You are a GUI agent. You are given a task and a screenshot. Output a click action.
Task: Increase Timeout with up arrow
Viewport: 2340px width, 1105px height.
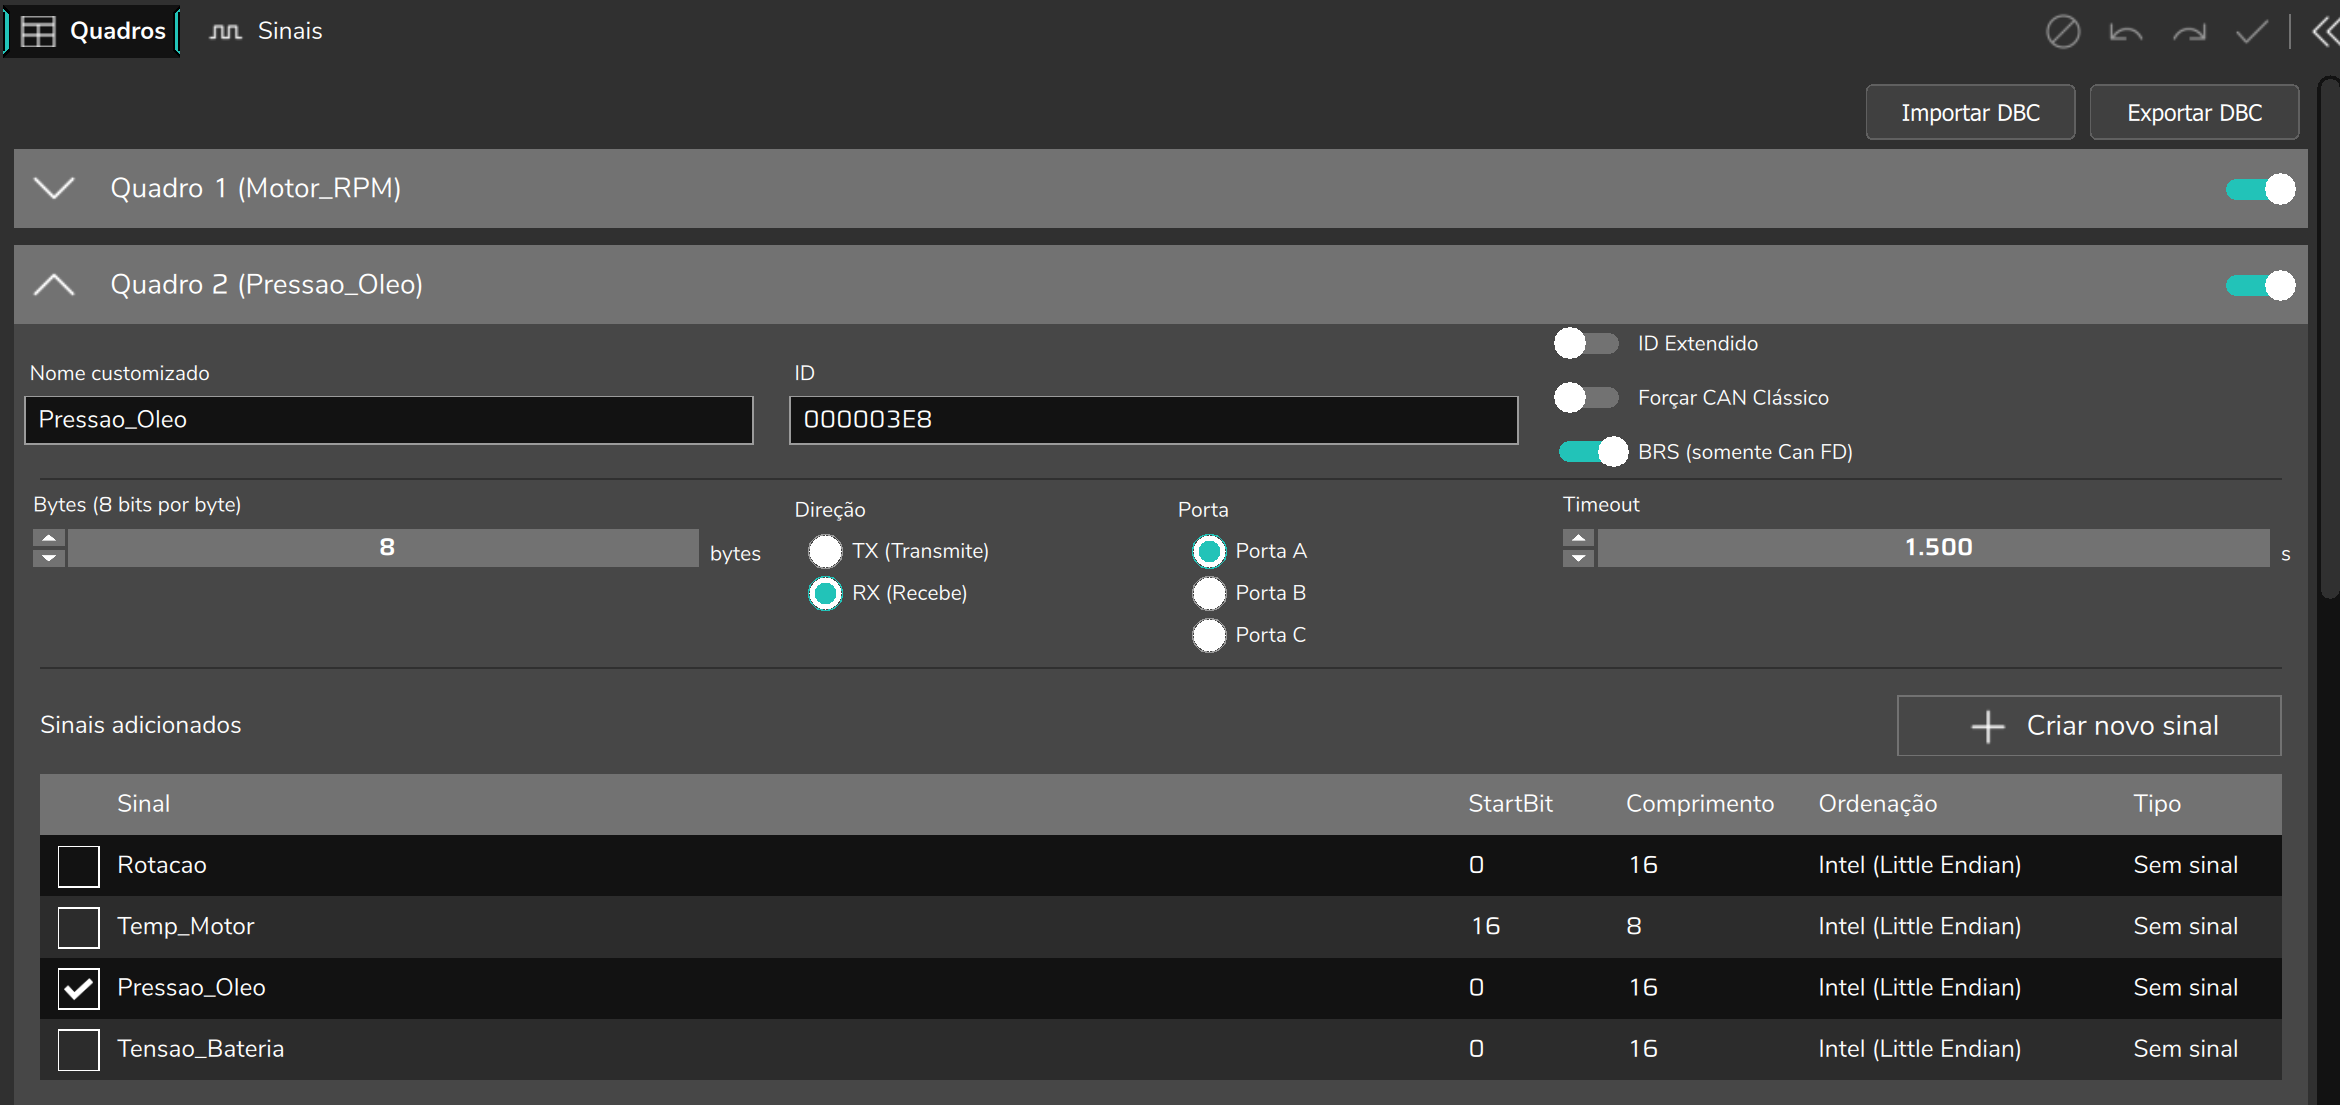click(1578, 538)
